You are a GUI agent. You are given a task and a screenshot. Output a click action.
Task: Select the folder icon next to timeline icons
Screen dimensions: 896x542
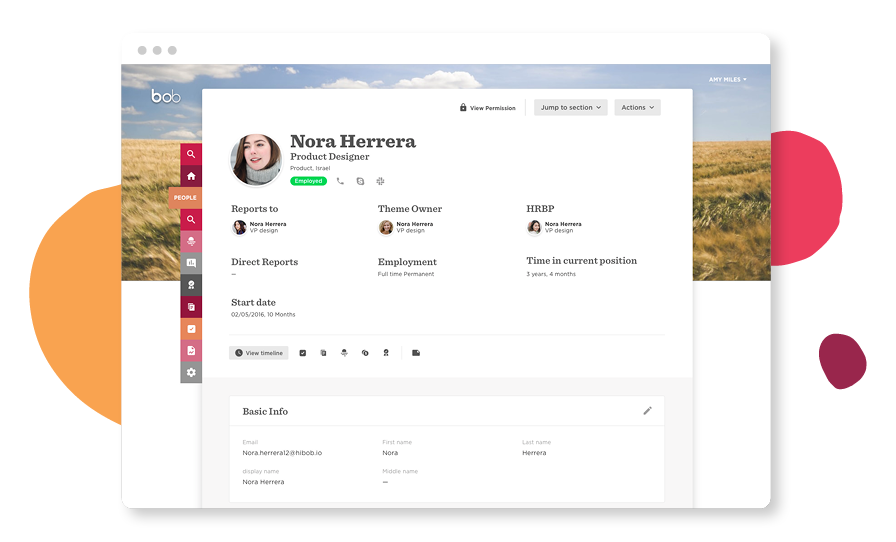click(416, 353)
